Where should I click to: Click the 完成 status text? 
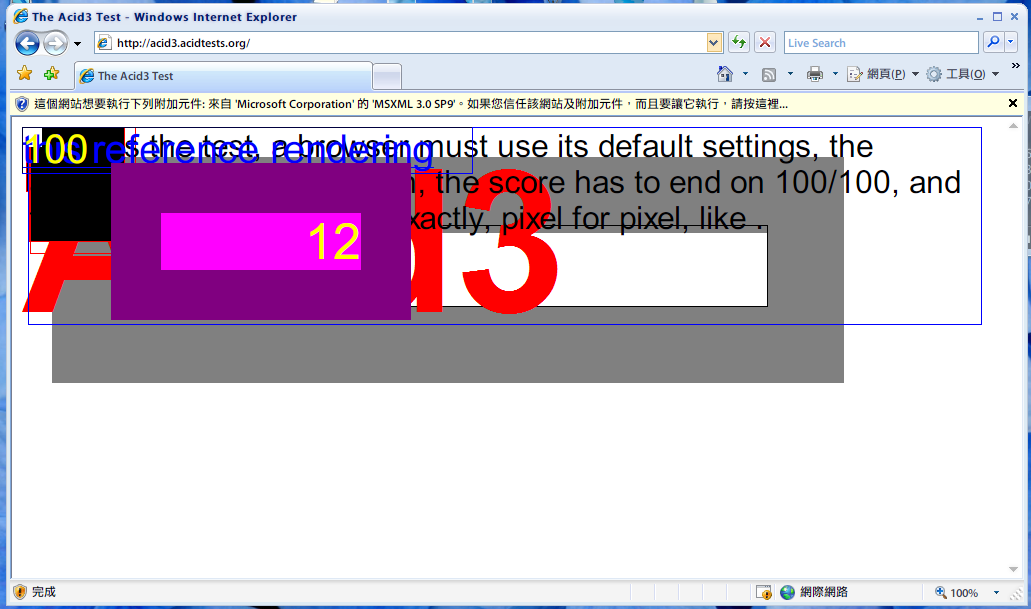[x=44, y=592]
